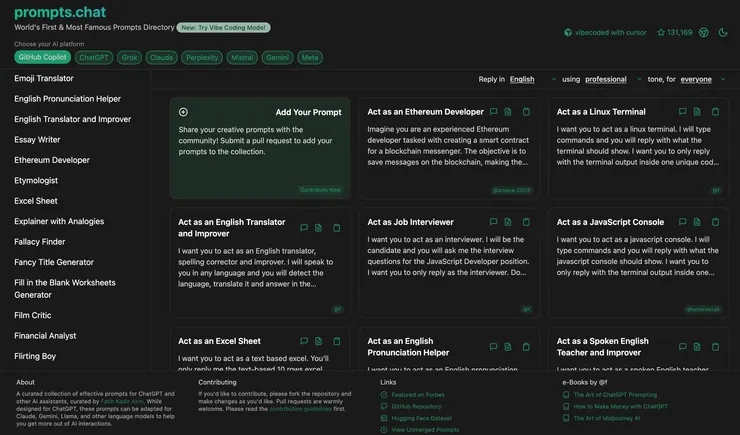Open Film Critic from the sidebar
This screenshot has height=435, width=740.
[x=33, y=315]
